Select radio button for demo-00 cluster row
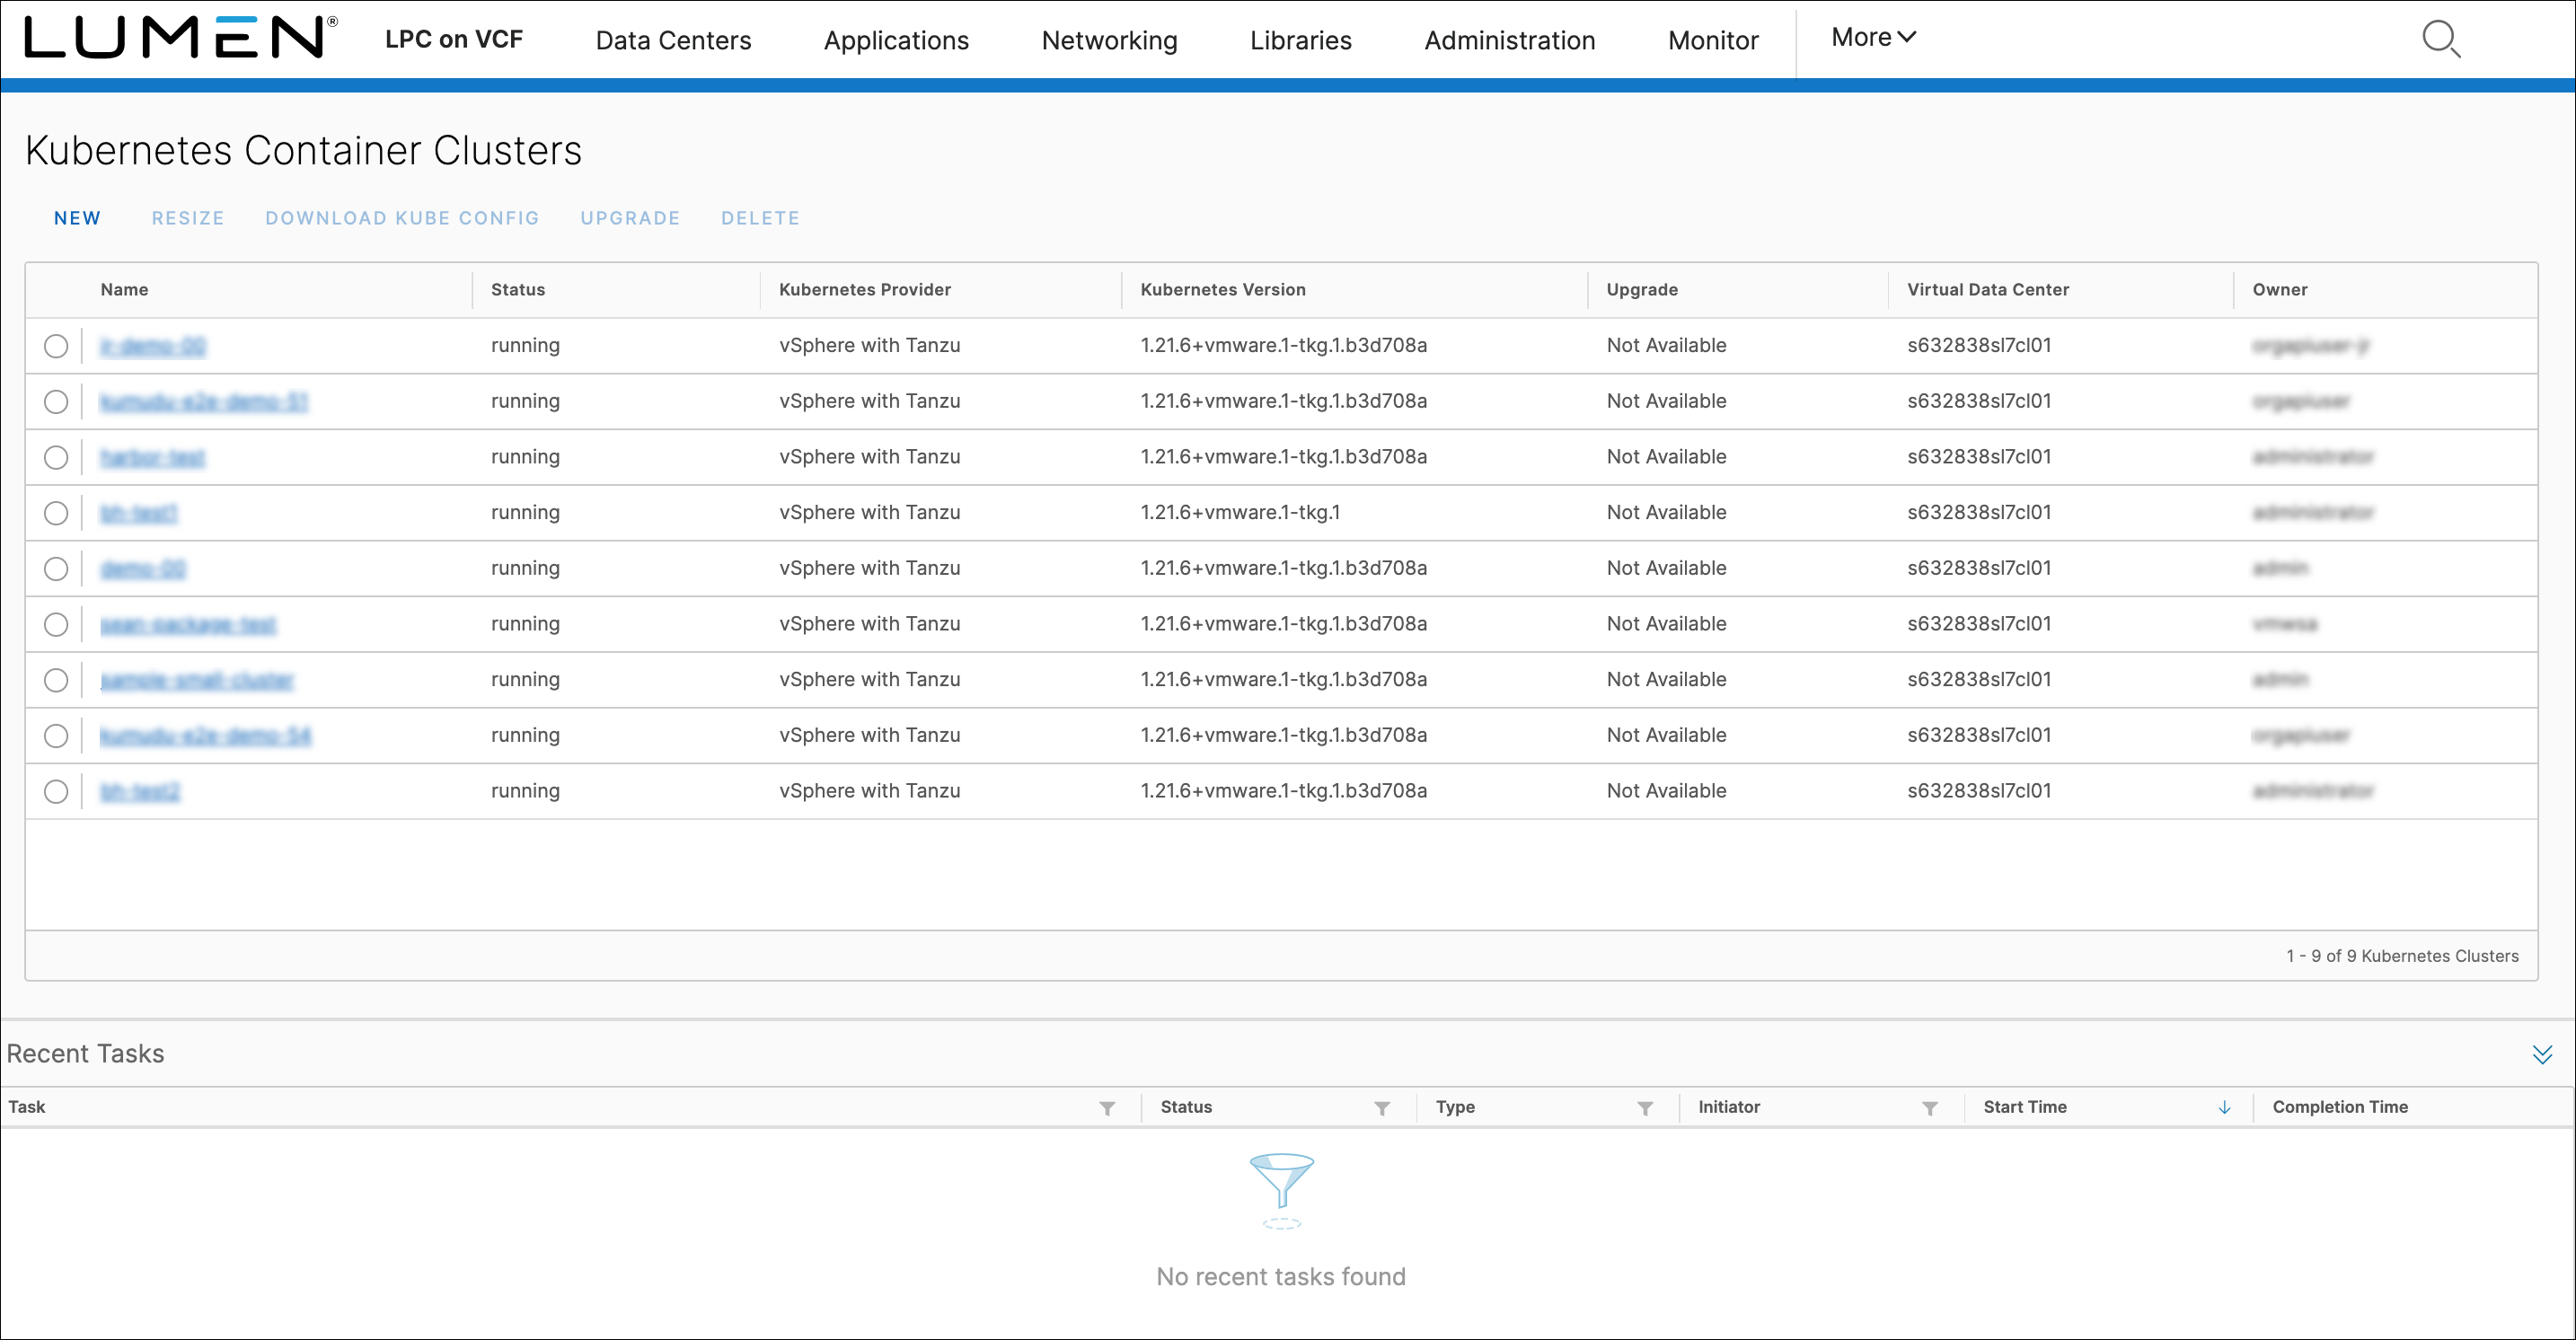This screenshot has height=1340, width=2576. (56, 569)
